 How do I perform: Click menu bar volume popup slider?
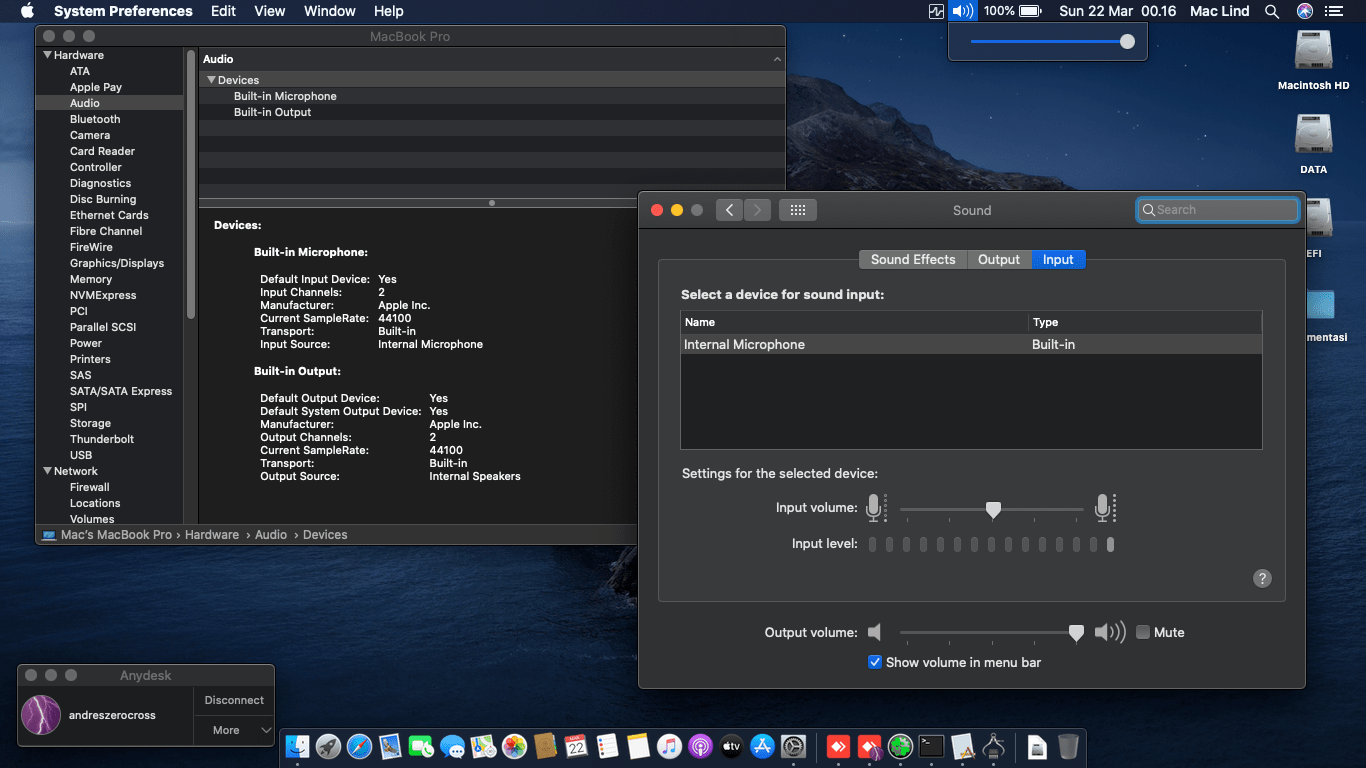[1049, 41]
